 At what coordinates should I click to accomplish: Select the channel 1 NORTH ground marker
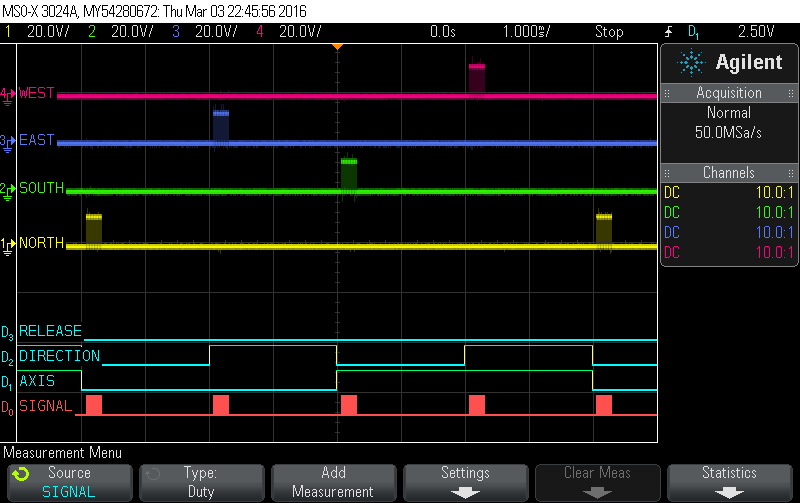[8, 243]
